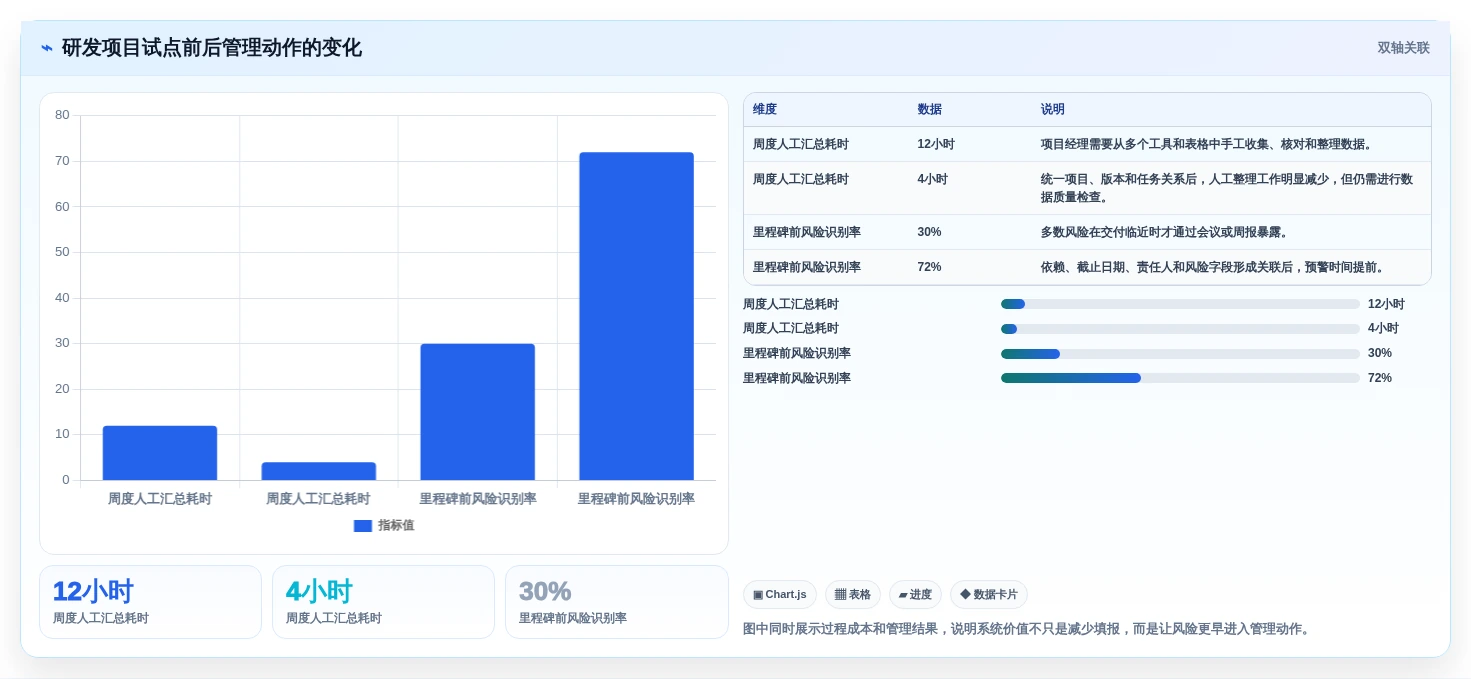1471x679 pixels.
Task: Click the 12小时 value beside its progress bar
Action: click(1386, 304)
